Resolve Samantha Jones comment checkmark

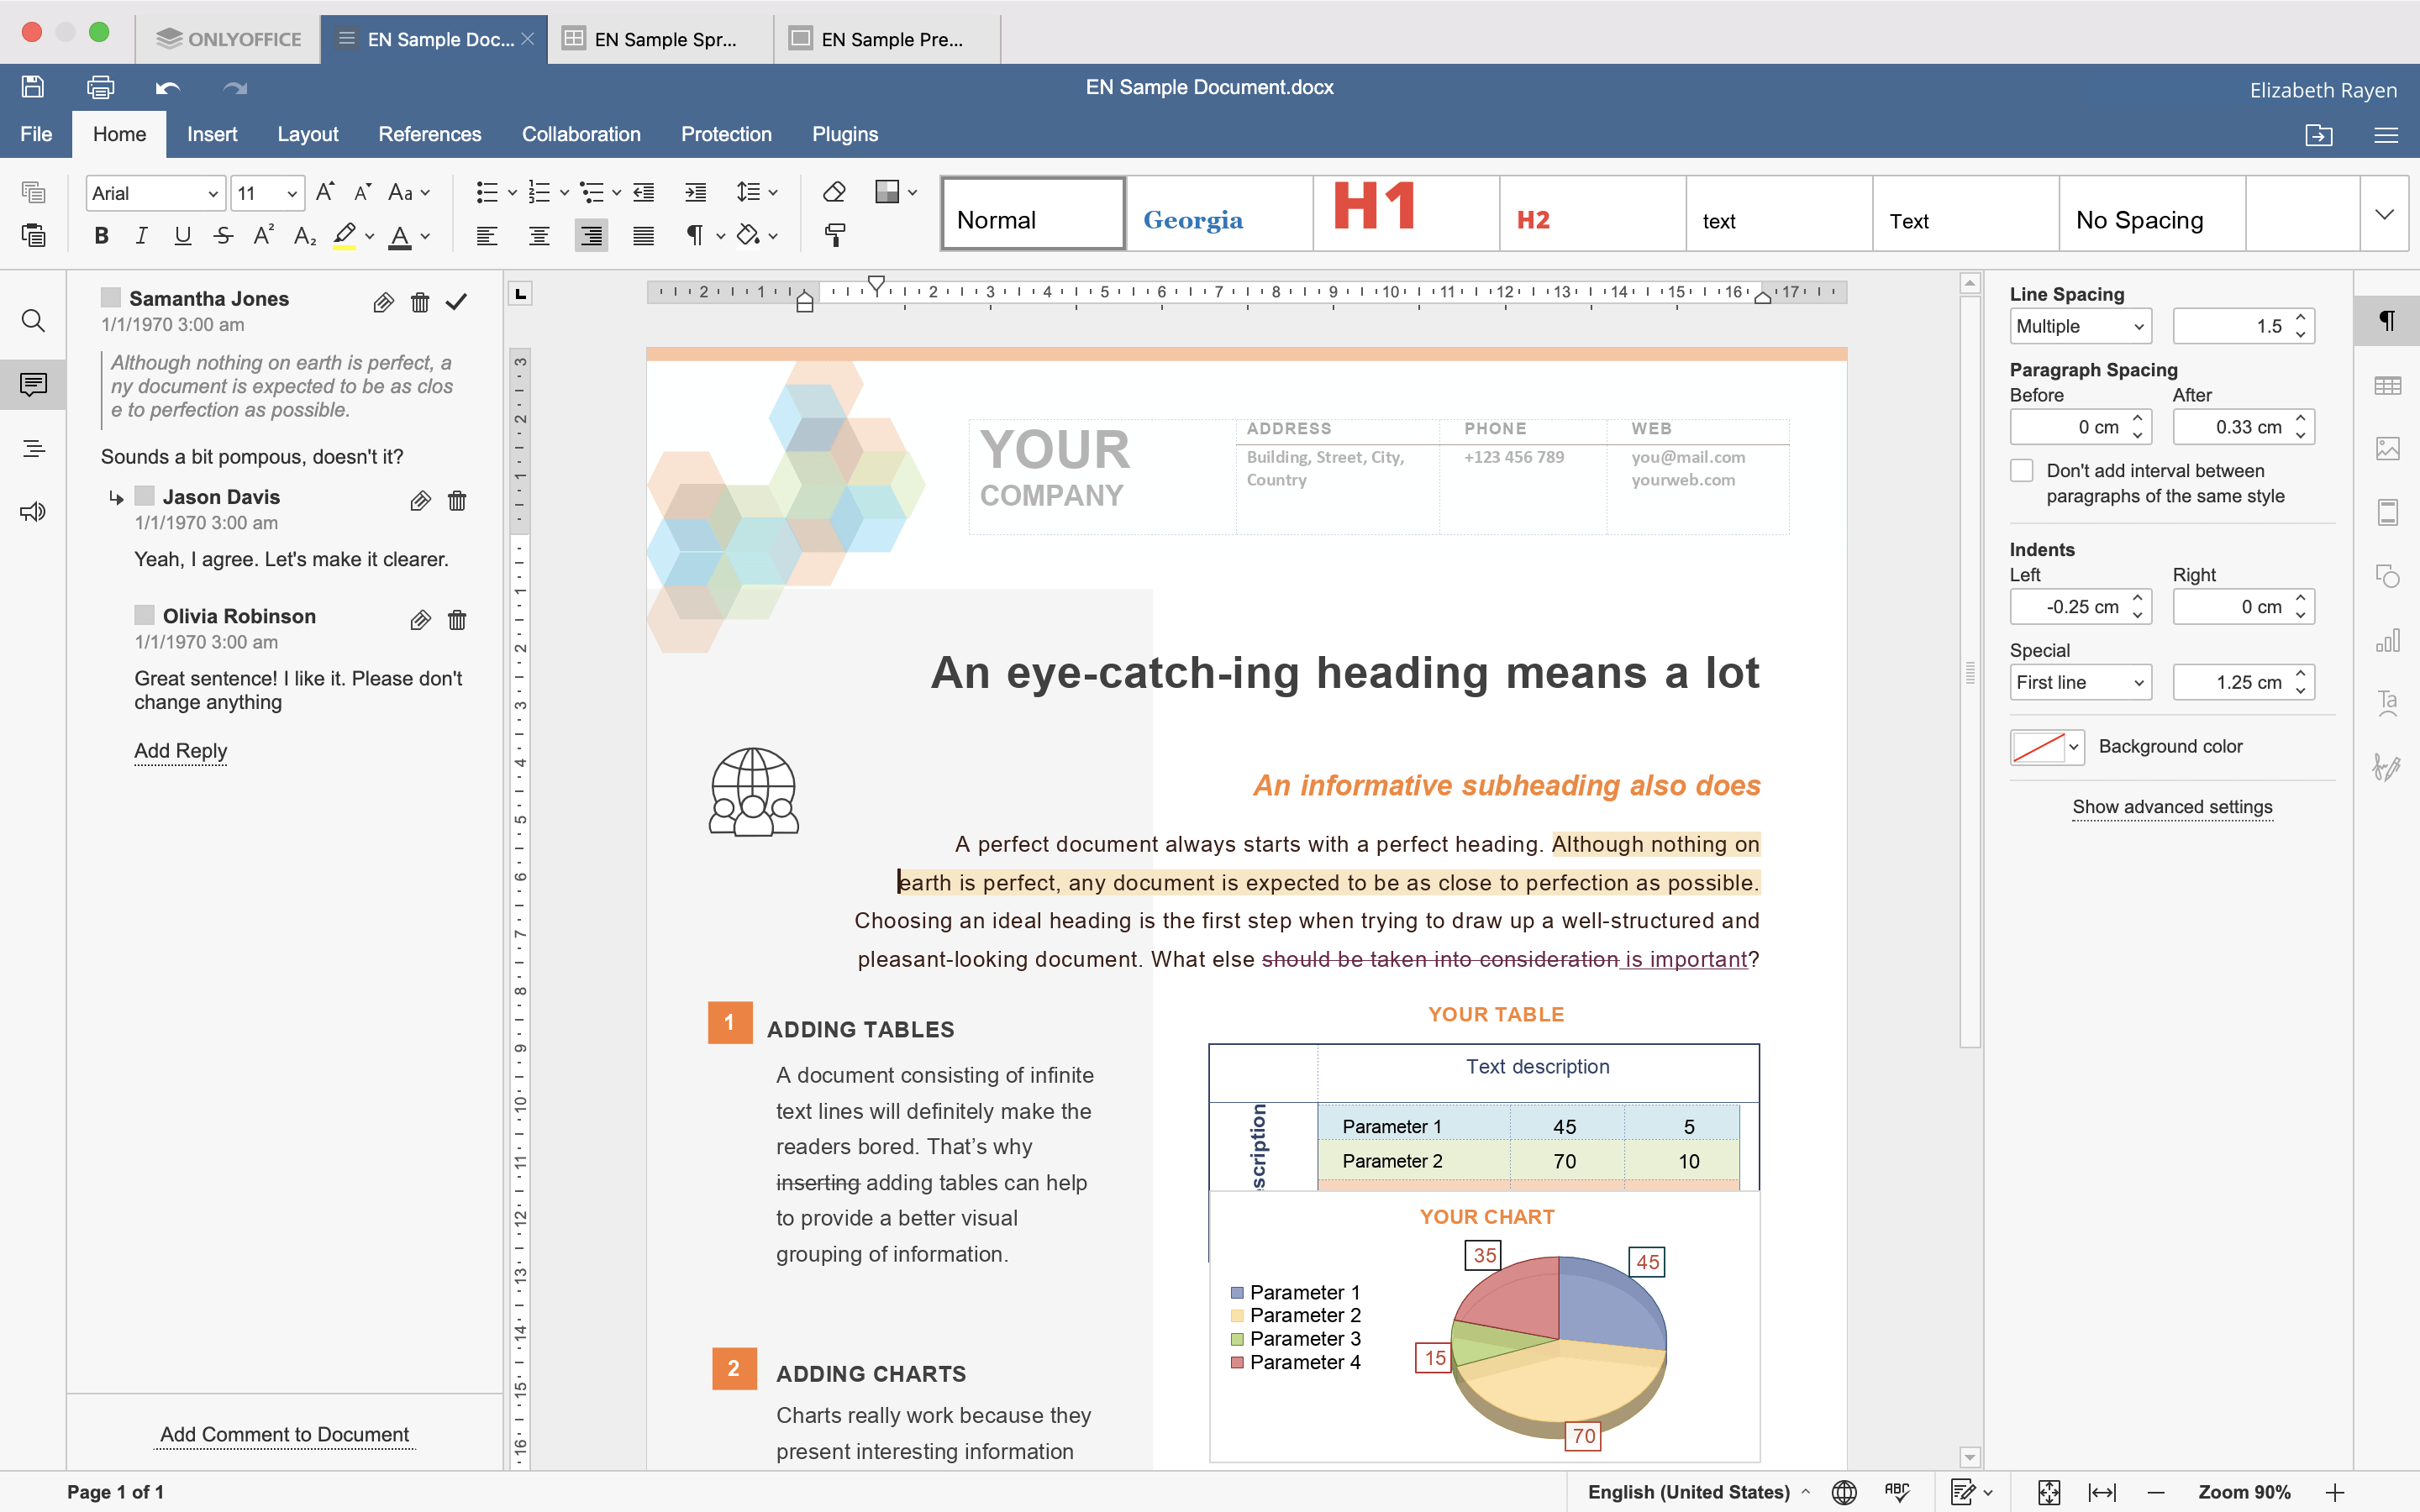456,300
